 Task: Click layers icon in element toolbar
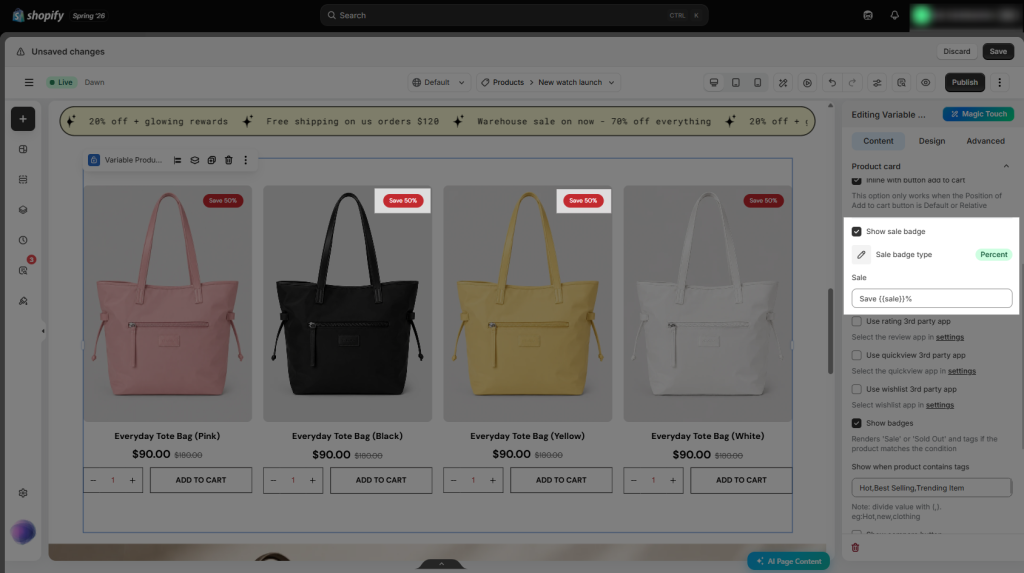(195, 160)
